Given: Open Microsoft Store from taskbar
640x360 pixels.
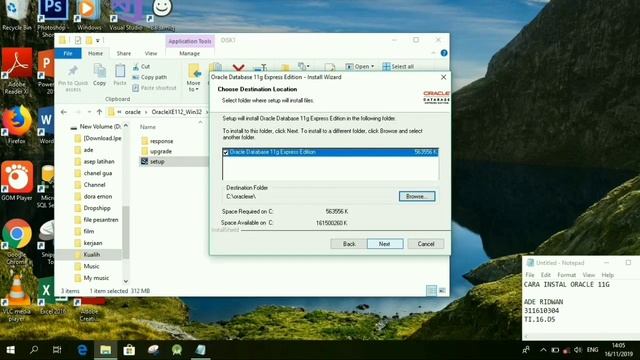Looking at the screenshot, I should pyautogui.click(x=129, y=350).
